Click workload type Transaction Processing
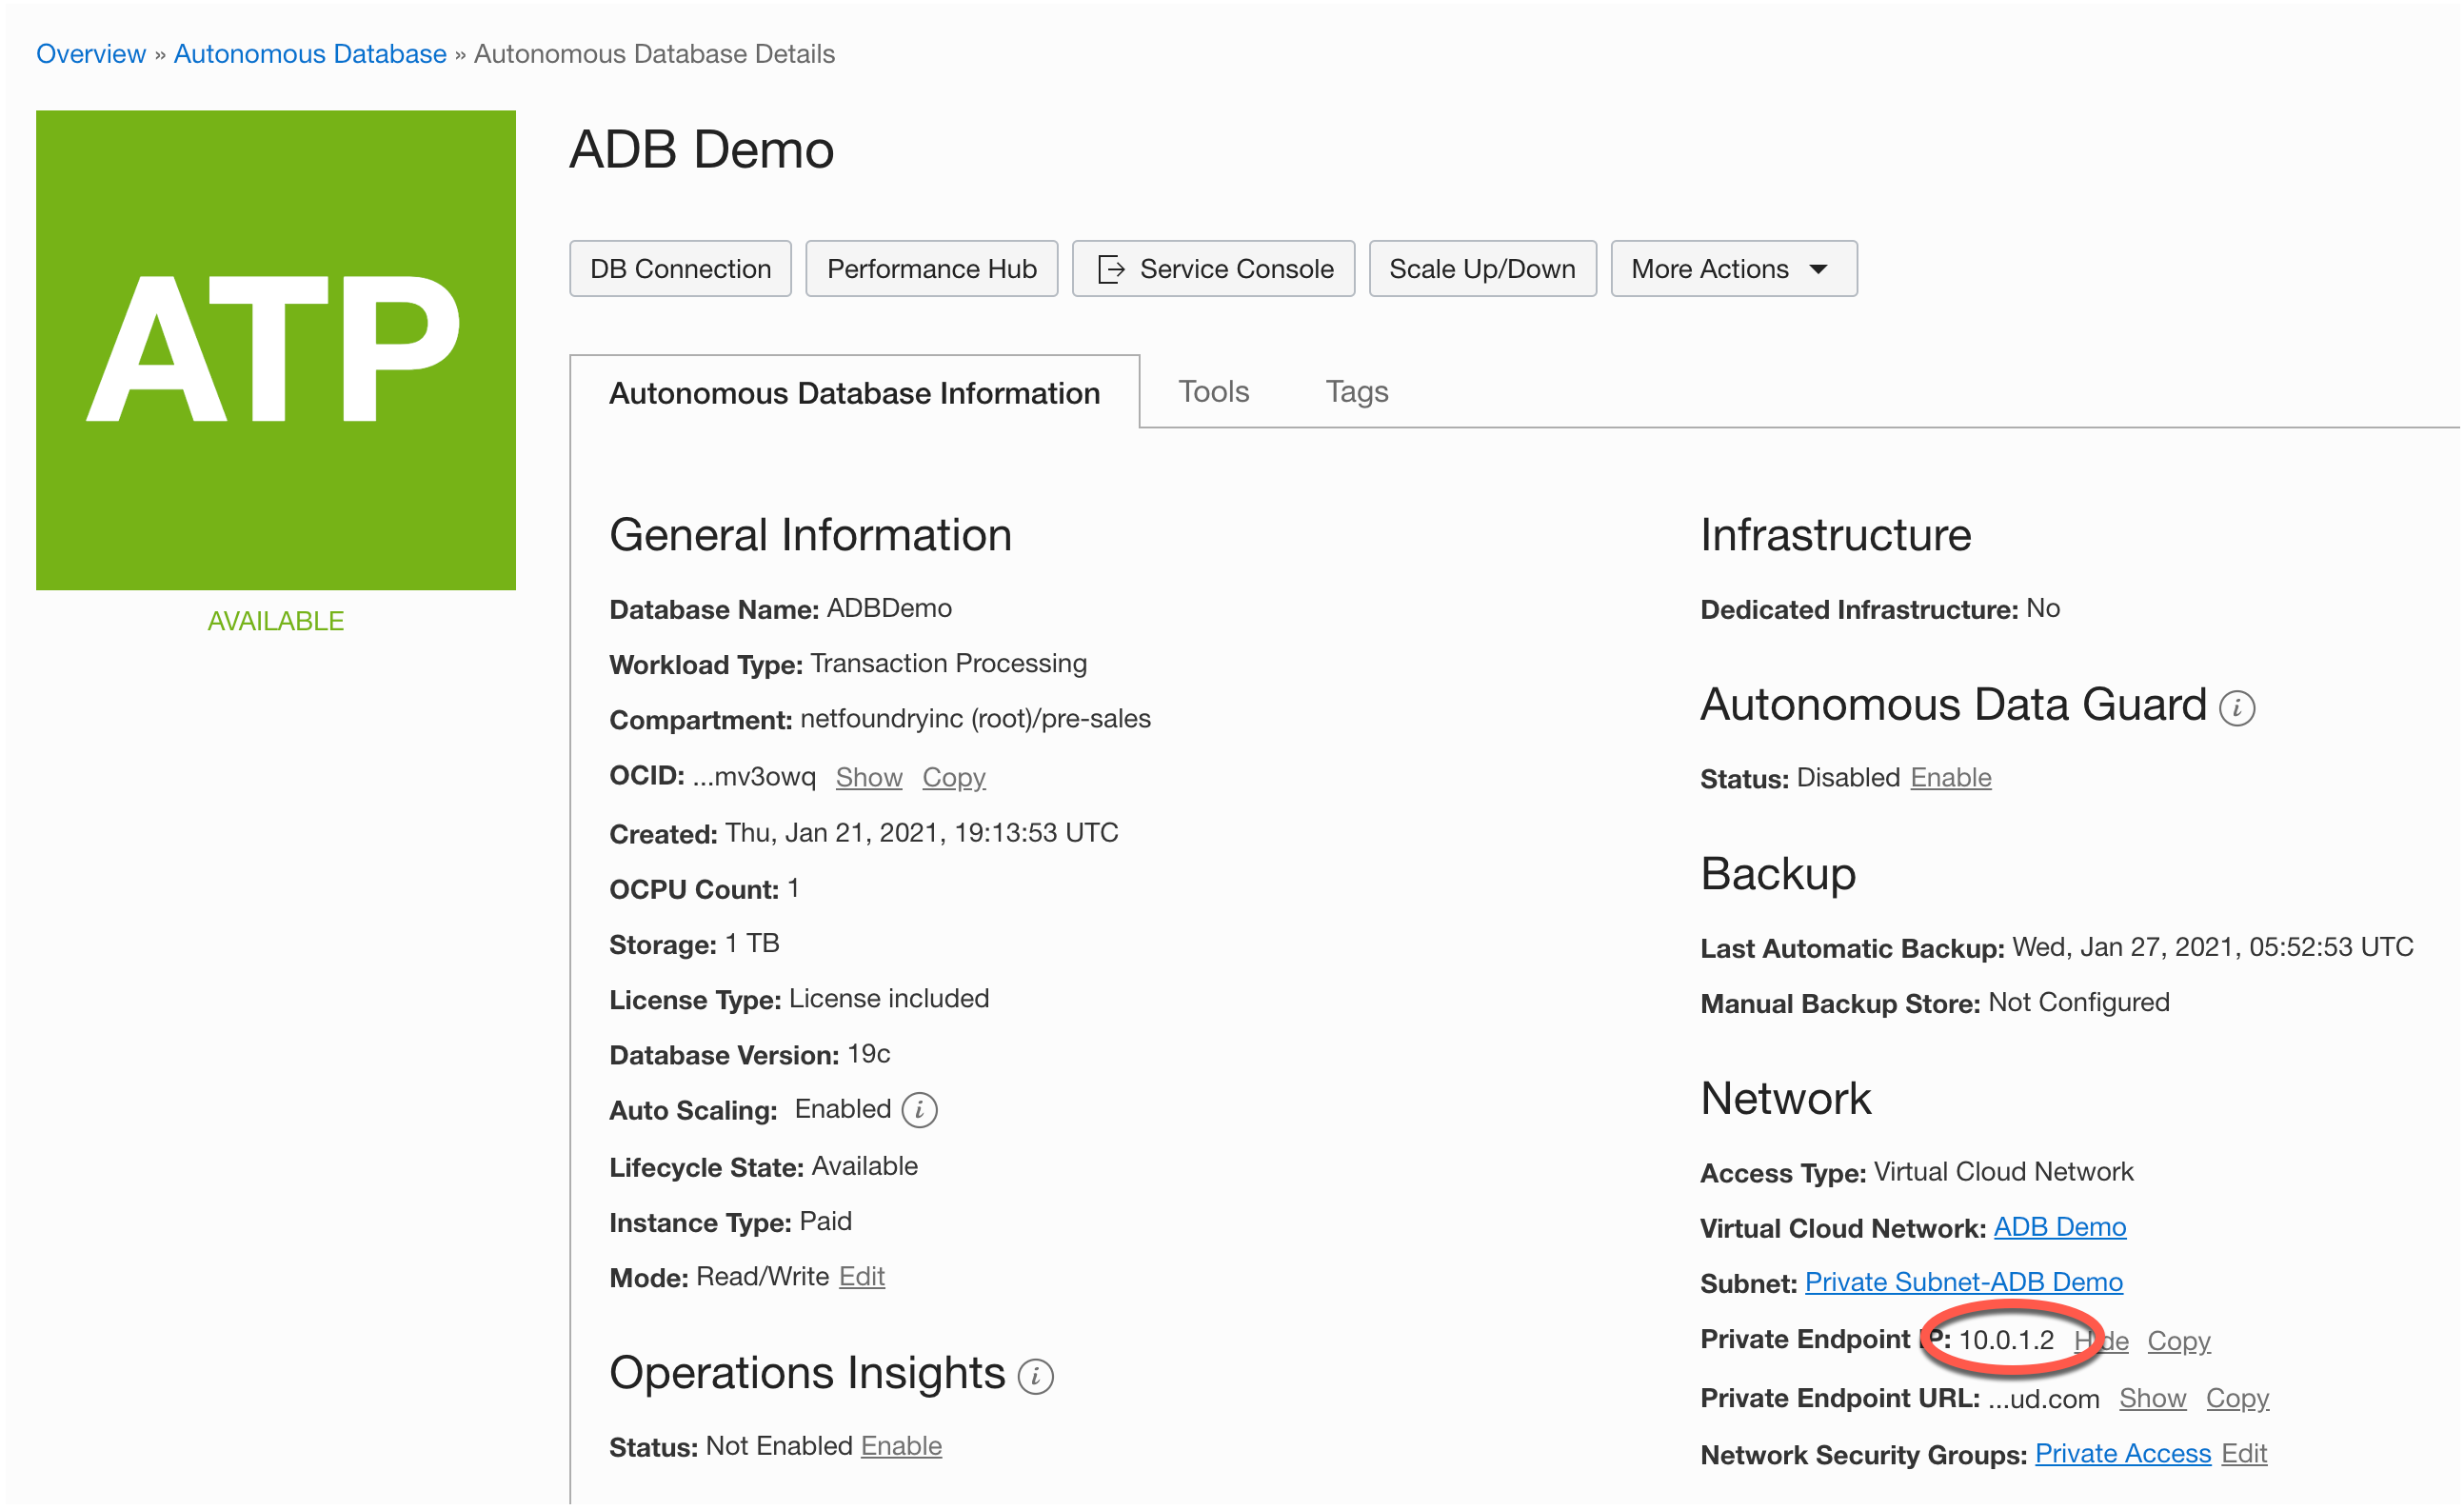The width and height of the screenshot is (2464, 1510). 950,664
